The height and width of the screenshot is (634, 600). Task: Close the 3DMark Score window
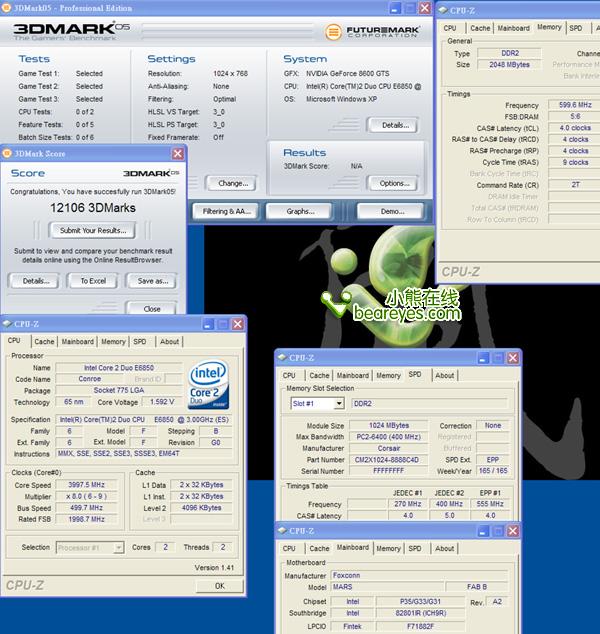point(177,153)
